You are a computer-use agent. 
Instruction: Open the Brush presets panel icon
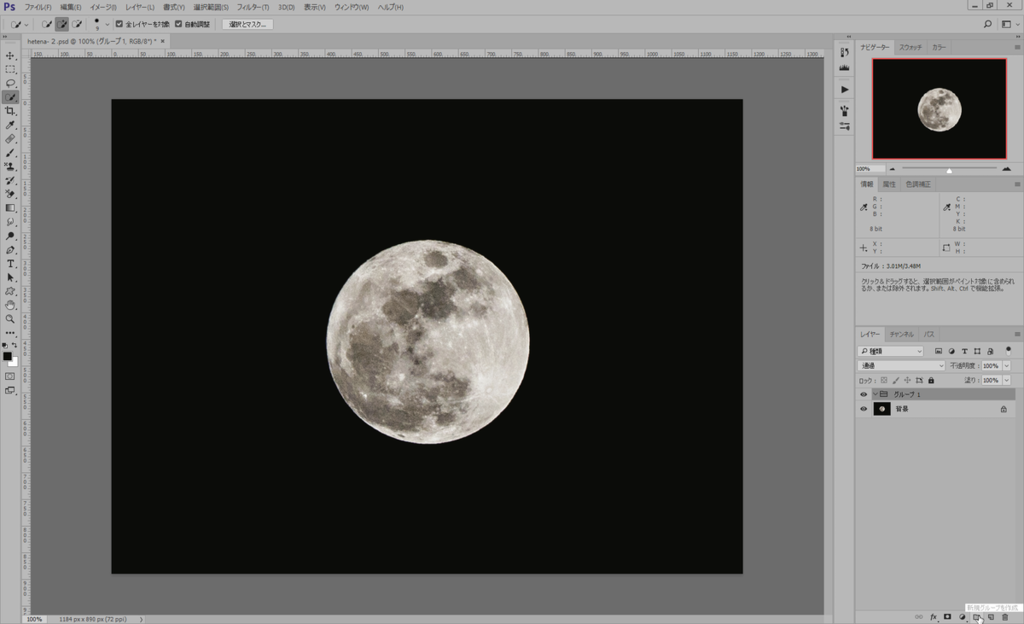coord(844,111)
